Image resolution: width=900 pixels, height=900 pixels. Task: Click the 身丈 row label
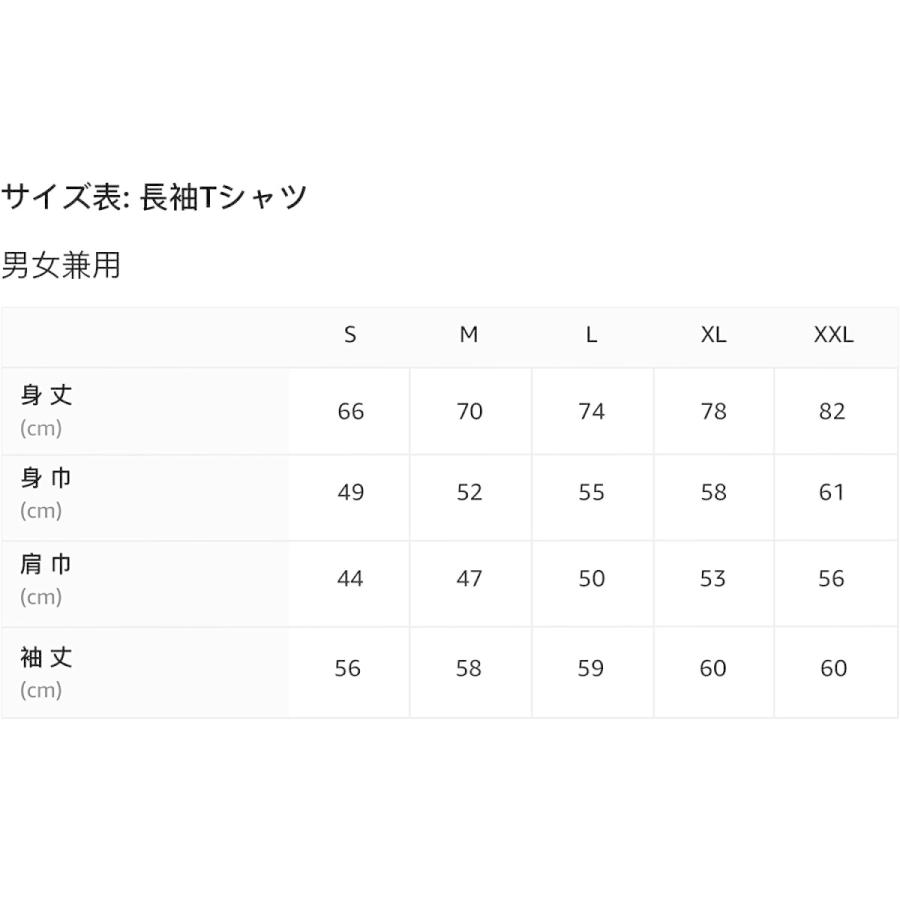point(47,395)
